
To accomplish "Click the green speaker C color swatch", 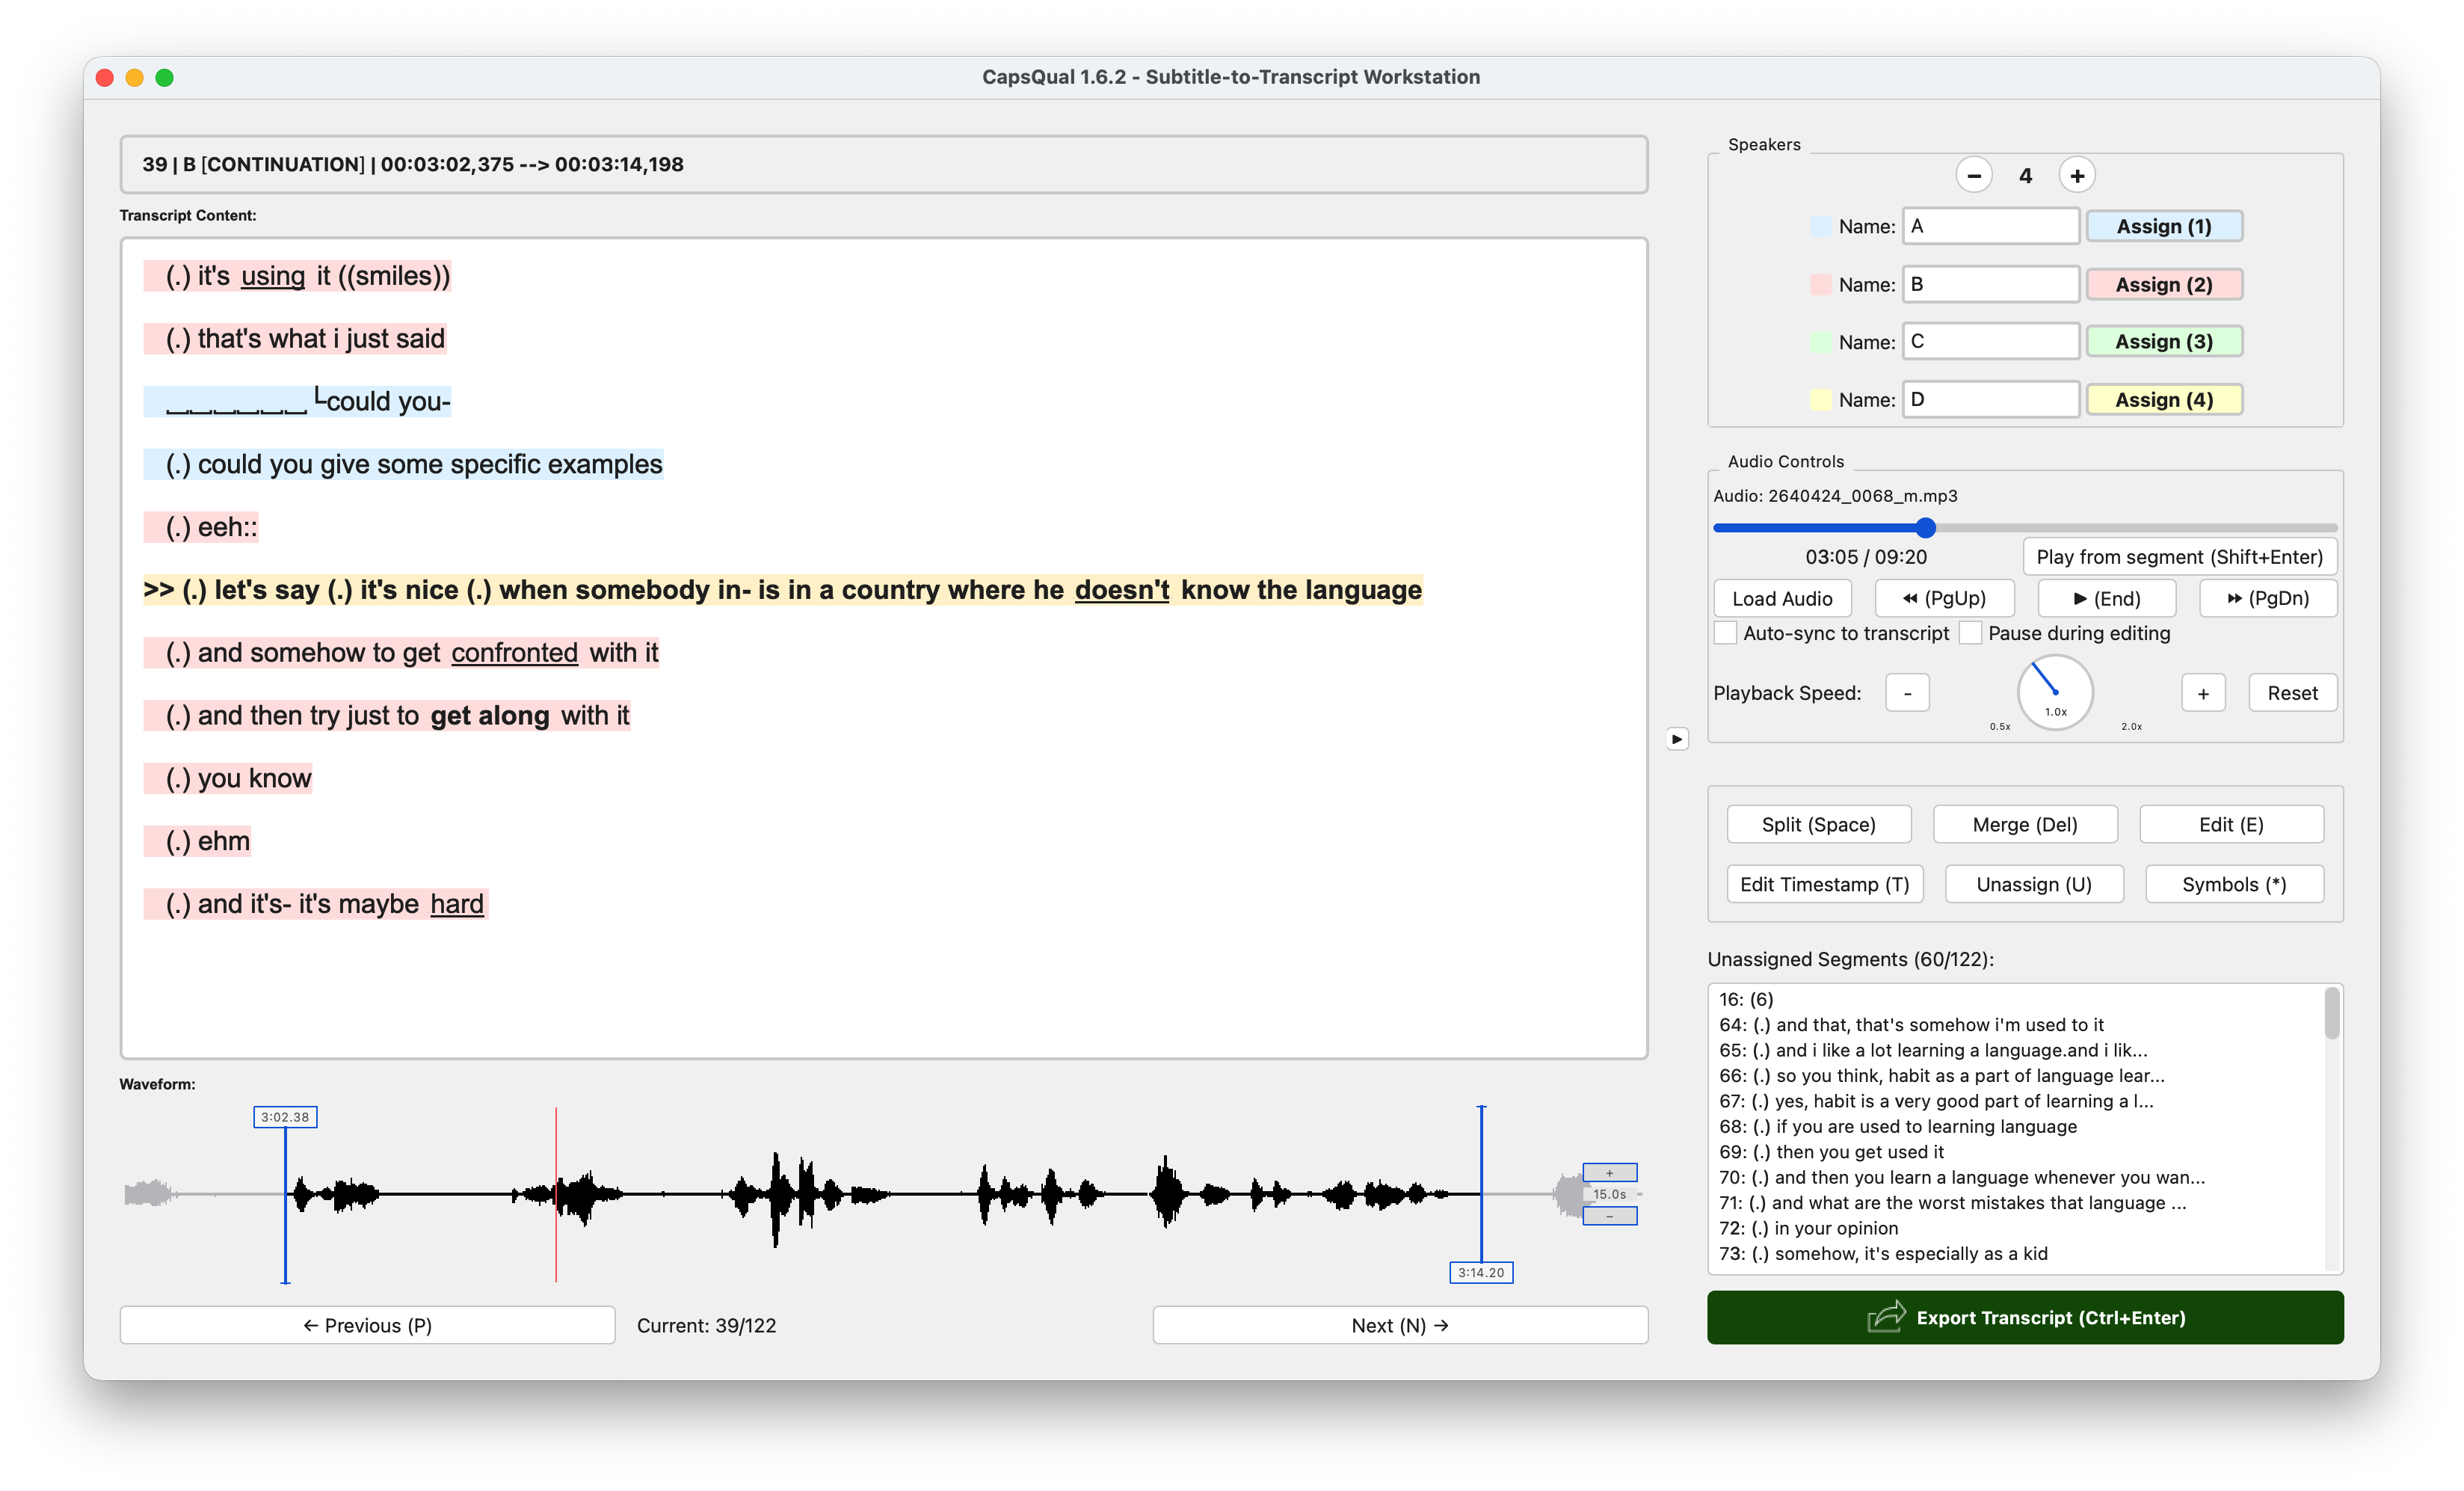I will click(x=1820, y=341).
